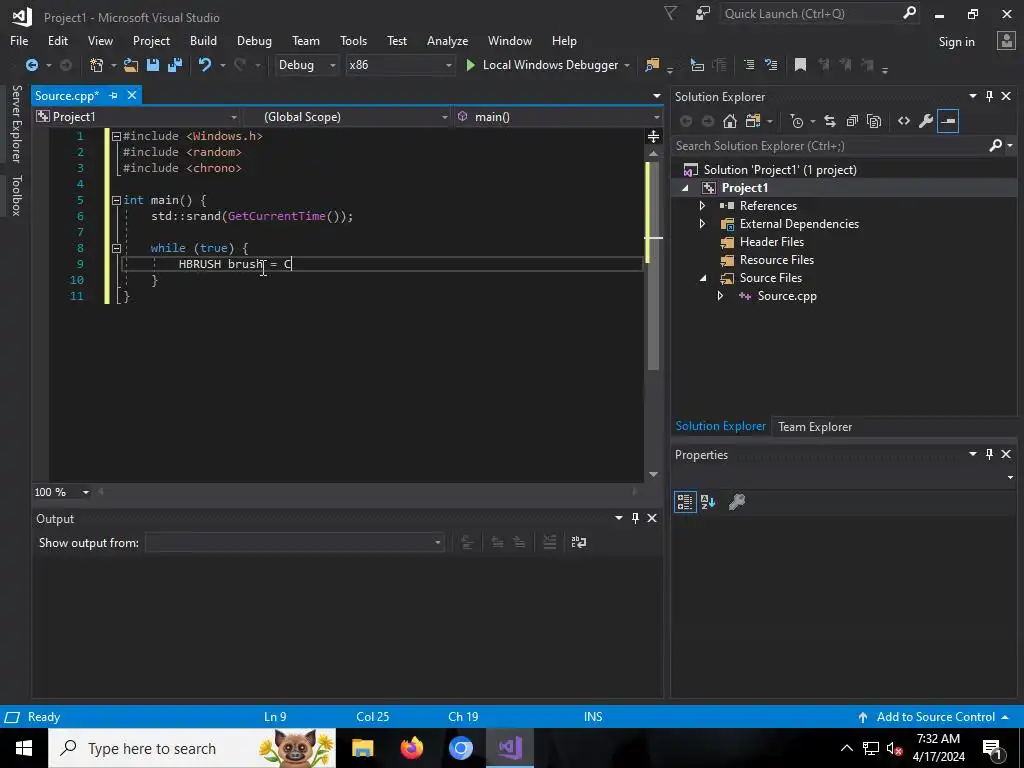The image size is (1024, 768).
Task: Click the Navigate Backward arrow in toolbar
Action: coord(31,65)
